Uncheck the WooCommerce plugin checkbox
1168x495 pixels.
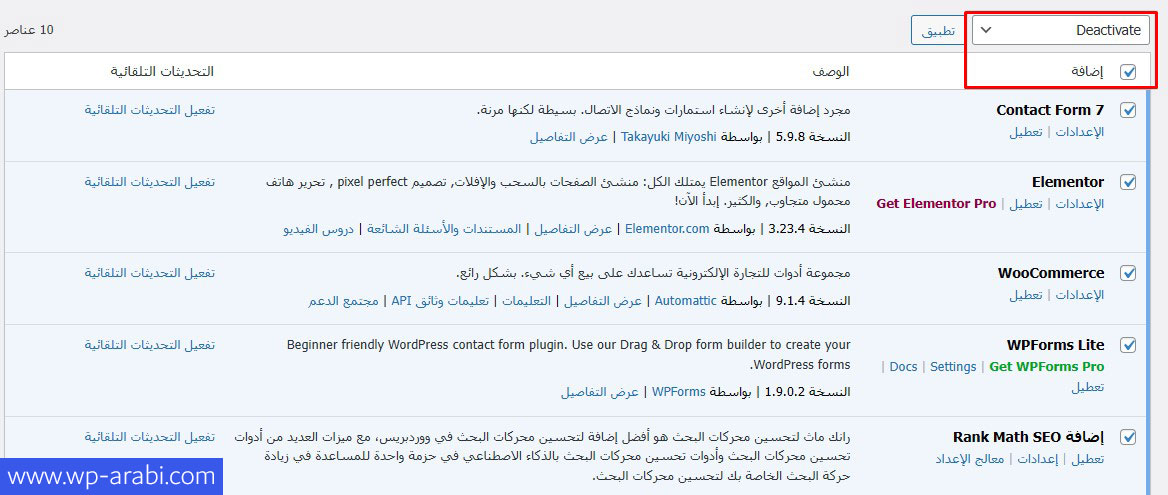tap(1129, 273)
